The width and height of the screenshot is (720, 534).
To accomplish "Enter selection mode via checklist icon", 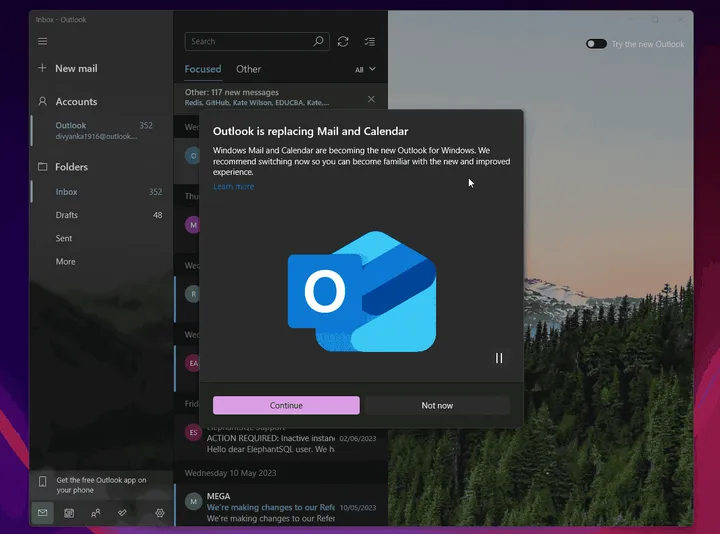I will coord(370,41).
